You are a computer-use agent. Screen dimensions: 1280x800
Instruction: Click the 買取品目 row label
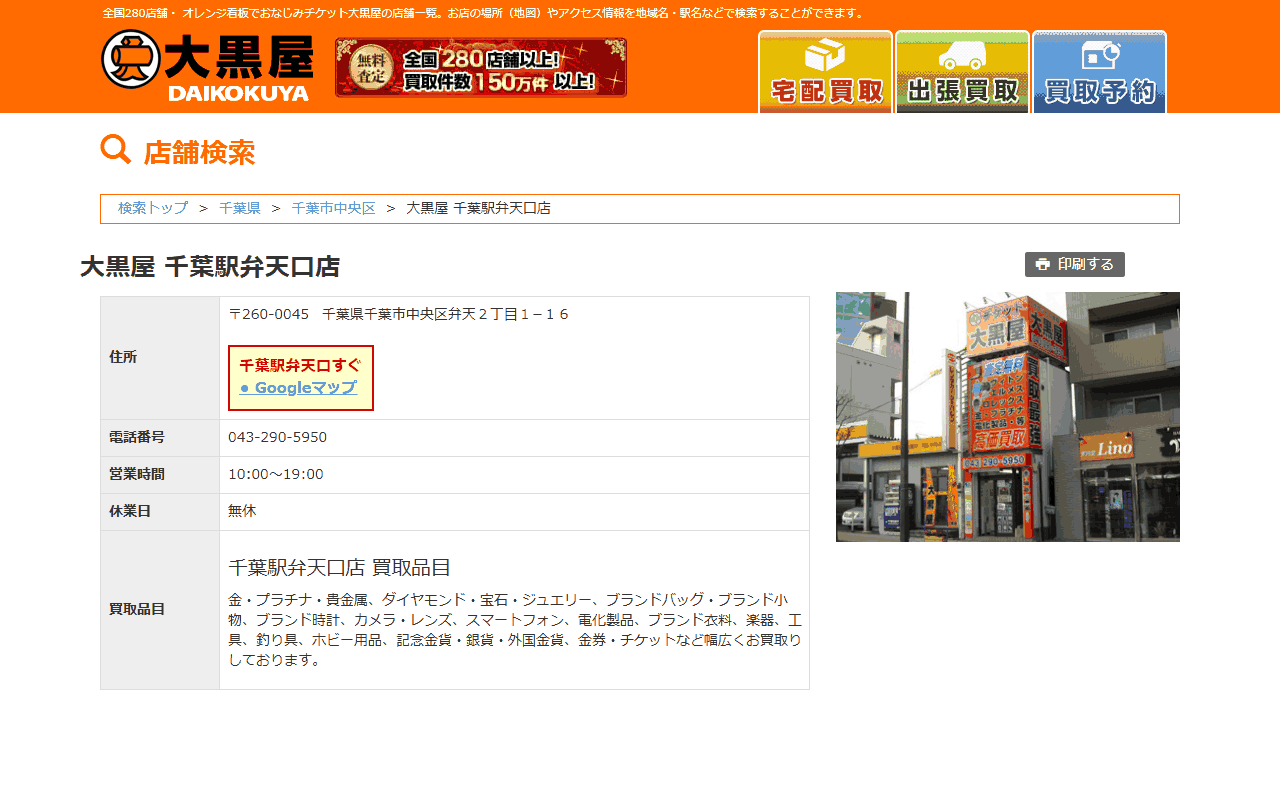click(x=137, y=609)
